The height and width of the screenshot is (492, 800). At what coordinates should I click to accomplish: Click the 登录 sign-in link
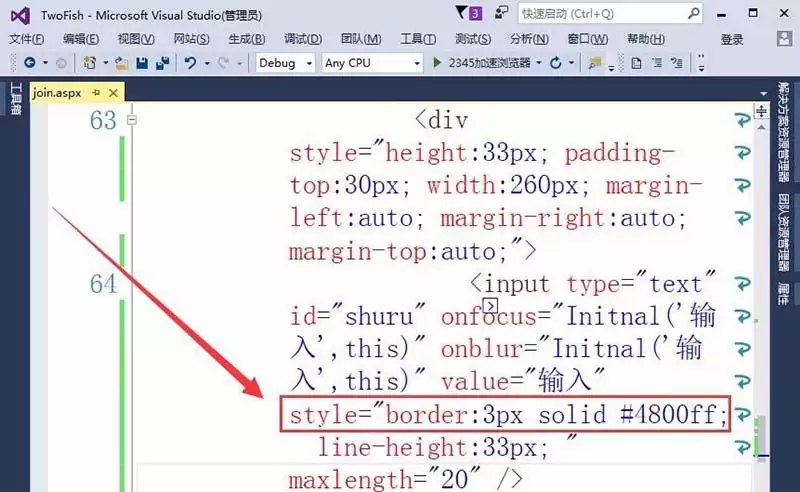point(732,39)
